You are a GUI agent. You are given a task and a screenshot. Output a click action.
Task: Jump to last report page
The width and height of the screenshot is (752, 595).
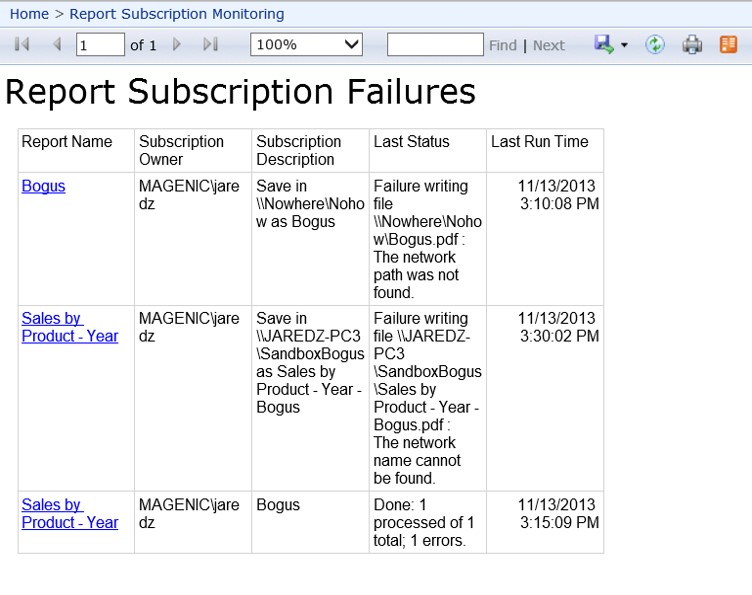pos(211,45)
